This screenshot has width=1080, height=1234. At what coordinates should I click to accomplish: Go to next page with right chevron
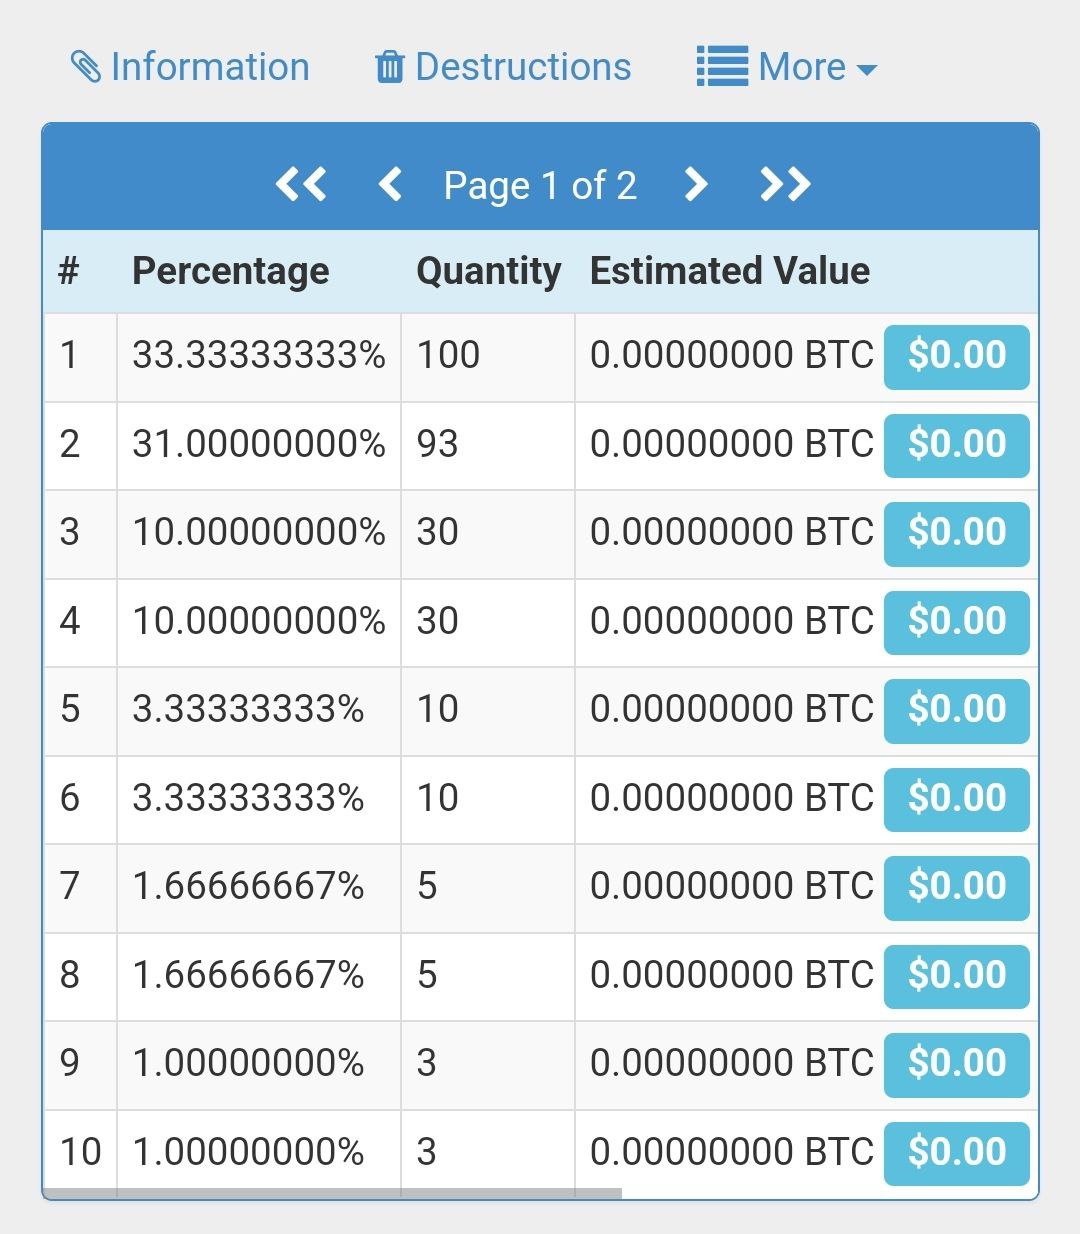click(696, 185)
